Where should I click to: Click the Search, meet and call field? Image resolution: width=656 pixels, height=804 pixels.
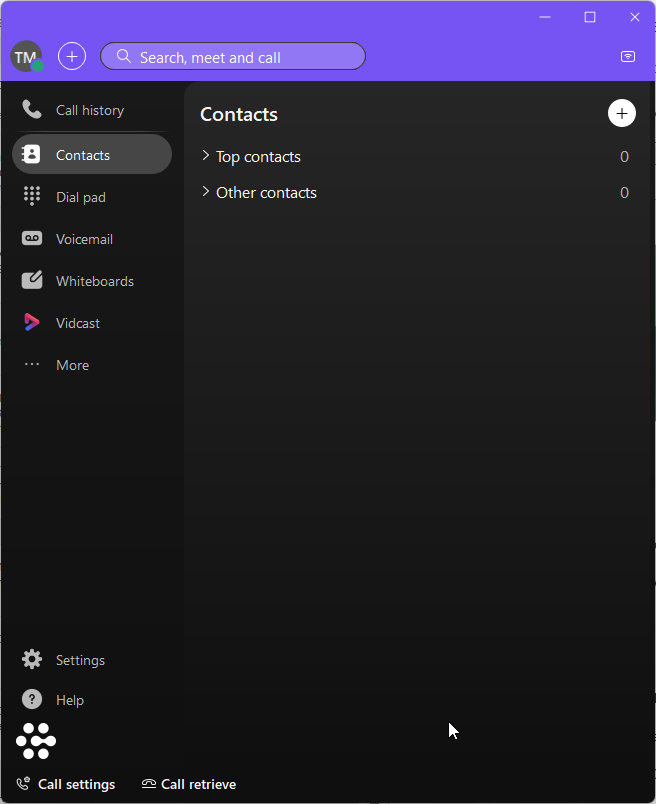click(233, 56)
